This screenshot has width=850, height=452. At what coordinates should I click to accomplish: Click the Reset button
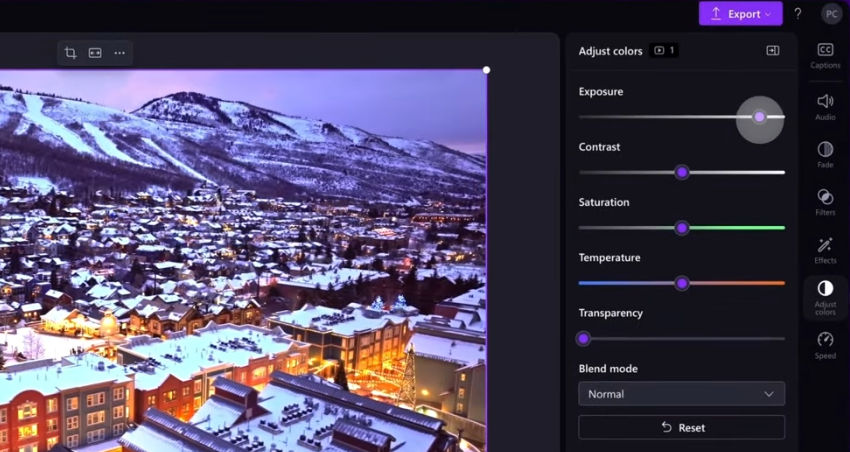[x=681, y=428]
